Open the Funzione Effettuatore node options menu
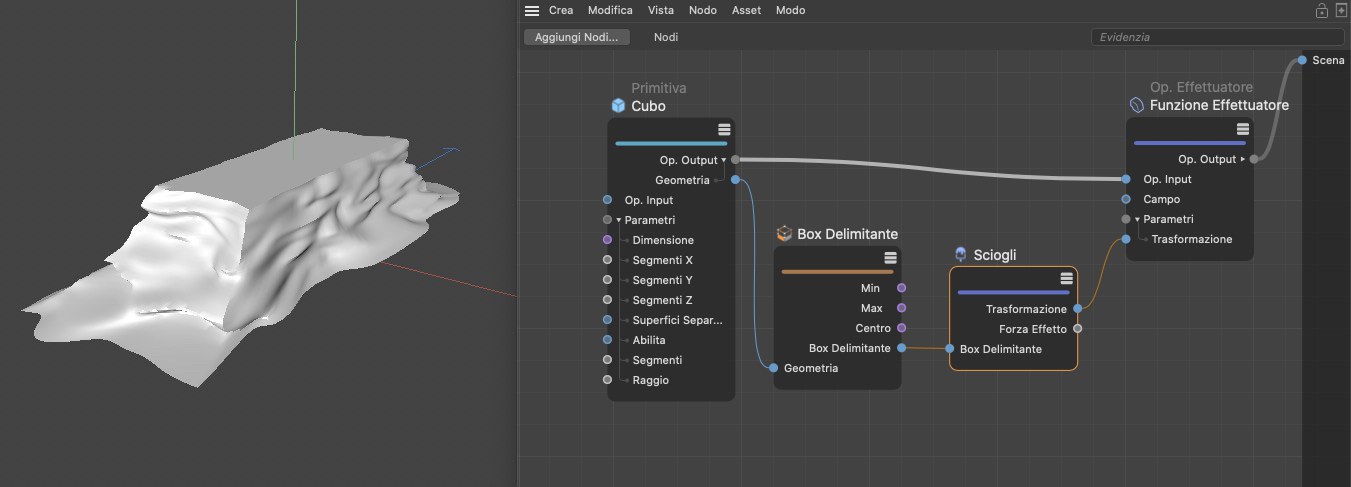This screenshot has width=1351, height=487. click(1242, 129)
